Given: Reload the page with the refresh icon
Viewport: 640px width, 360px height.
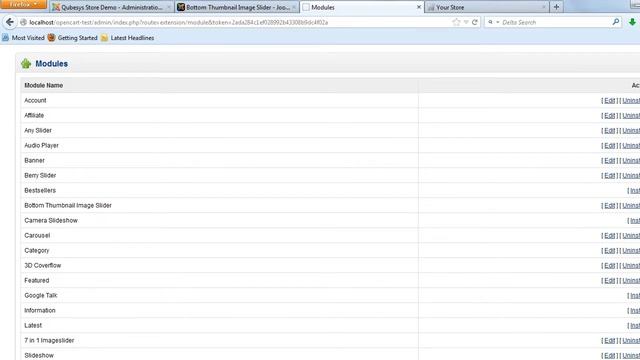Looking at the screenshot, I should (475, 22).
